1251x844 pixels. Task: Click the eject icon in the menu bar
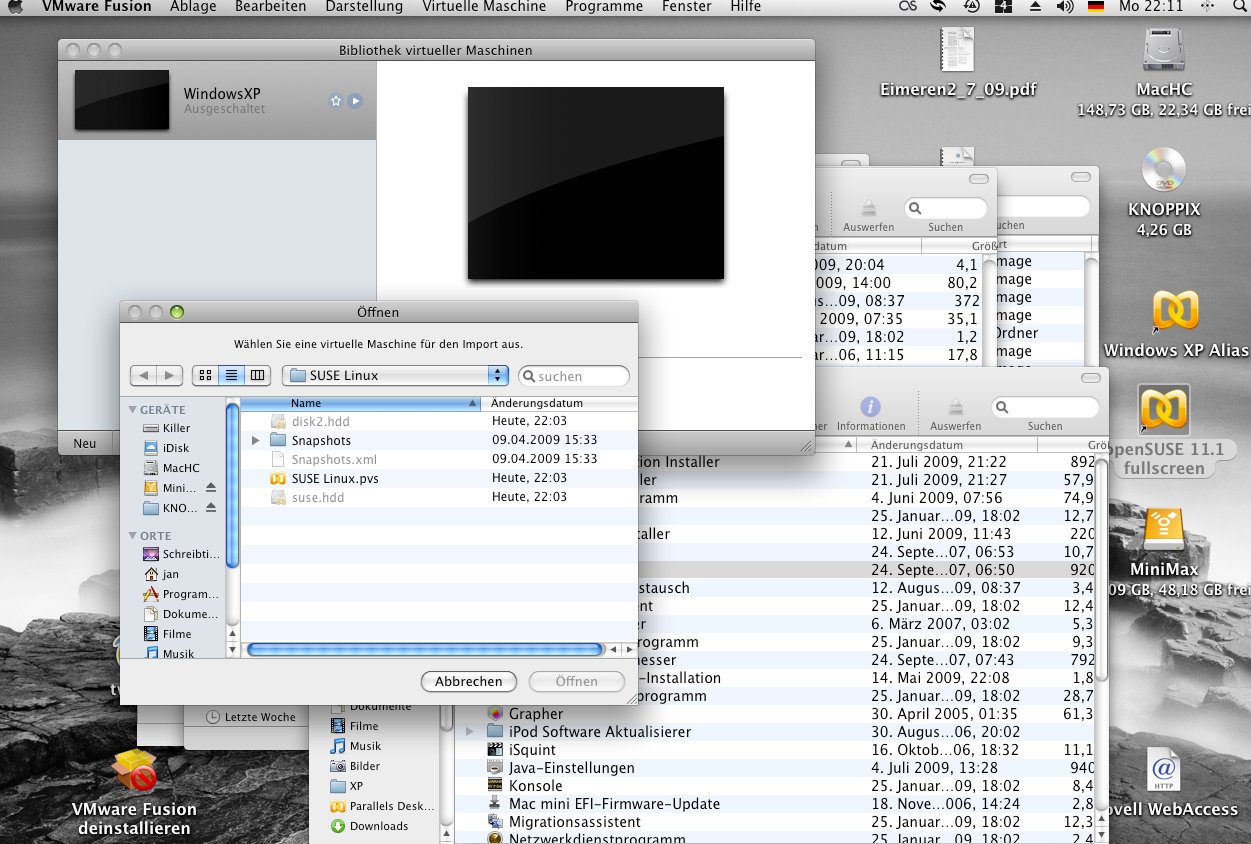1036,7
